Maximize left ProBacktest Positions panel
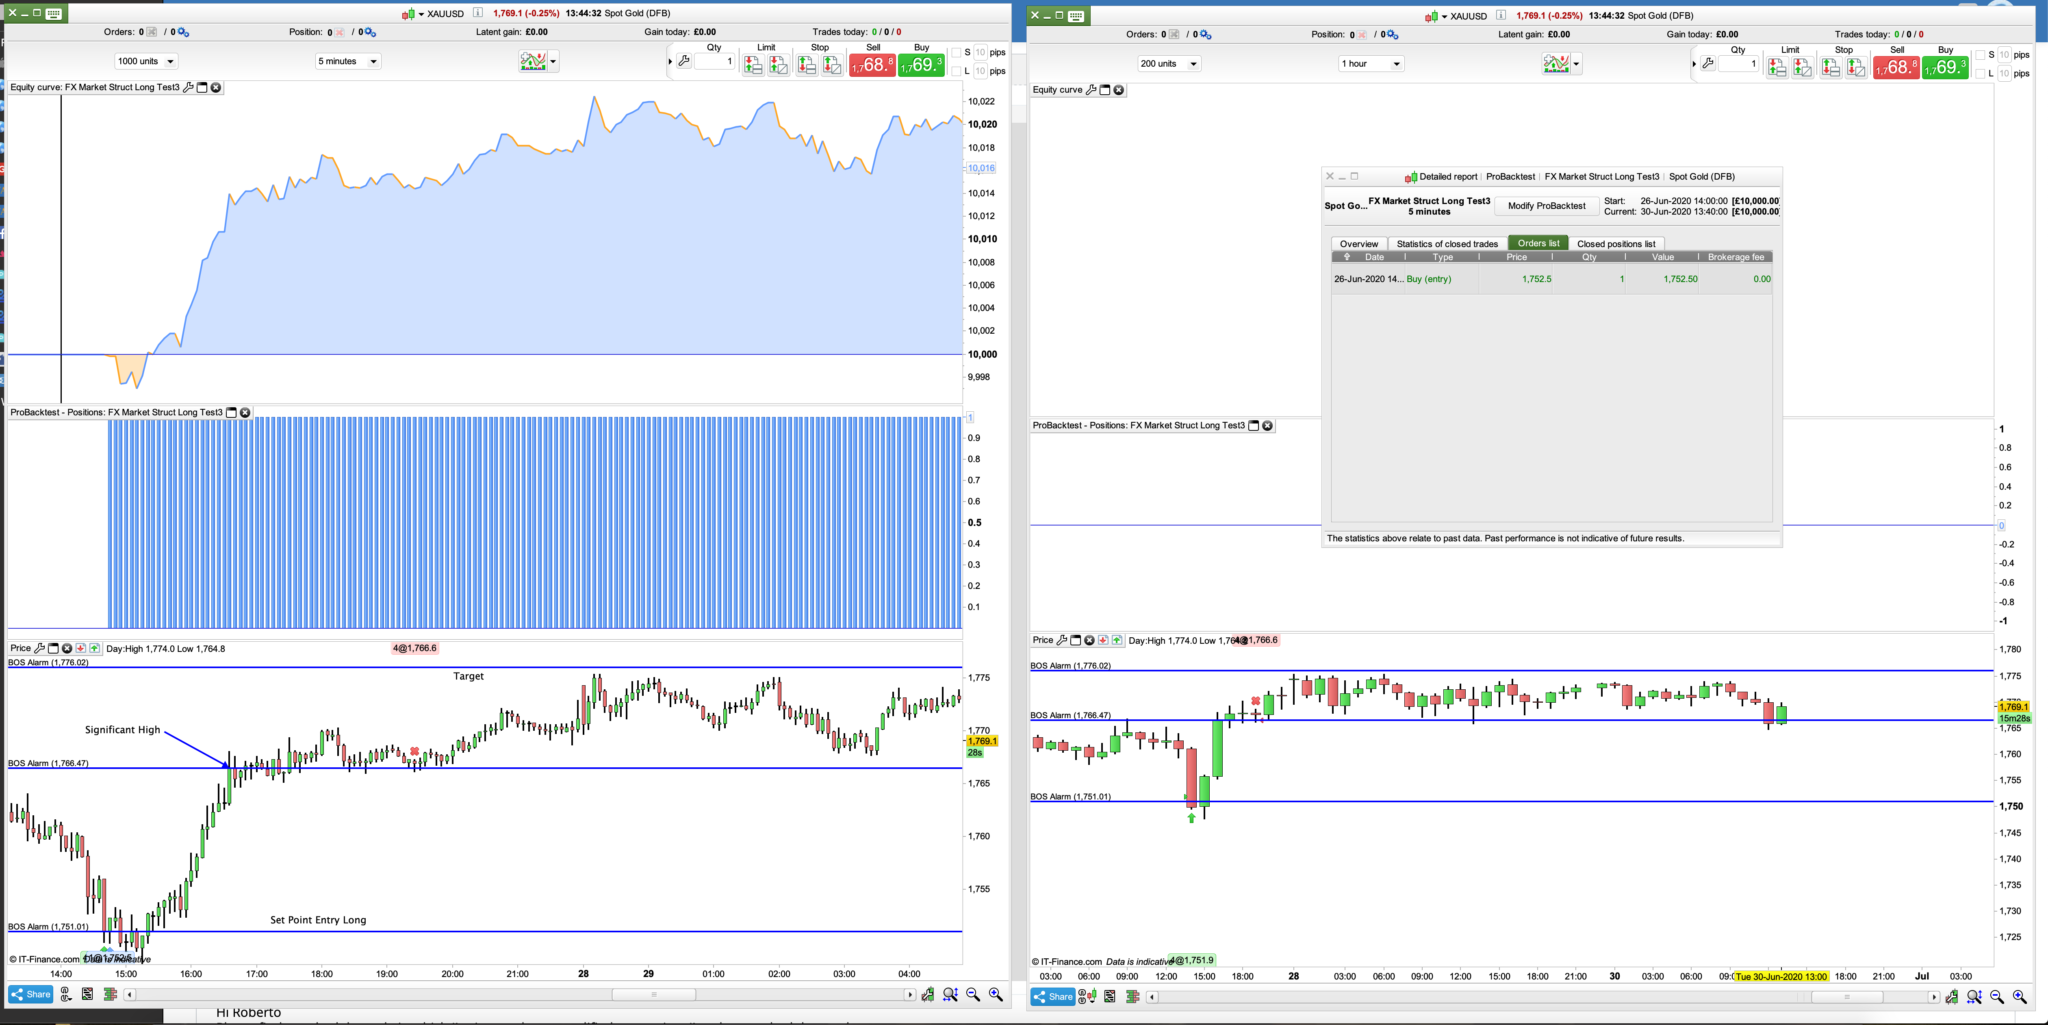The height and width of the screenshot is (1025, 2048). pyautogui.click(x=231, y=412)
